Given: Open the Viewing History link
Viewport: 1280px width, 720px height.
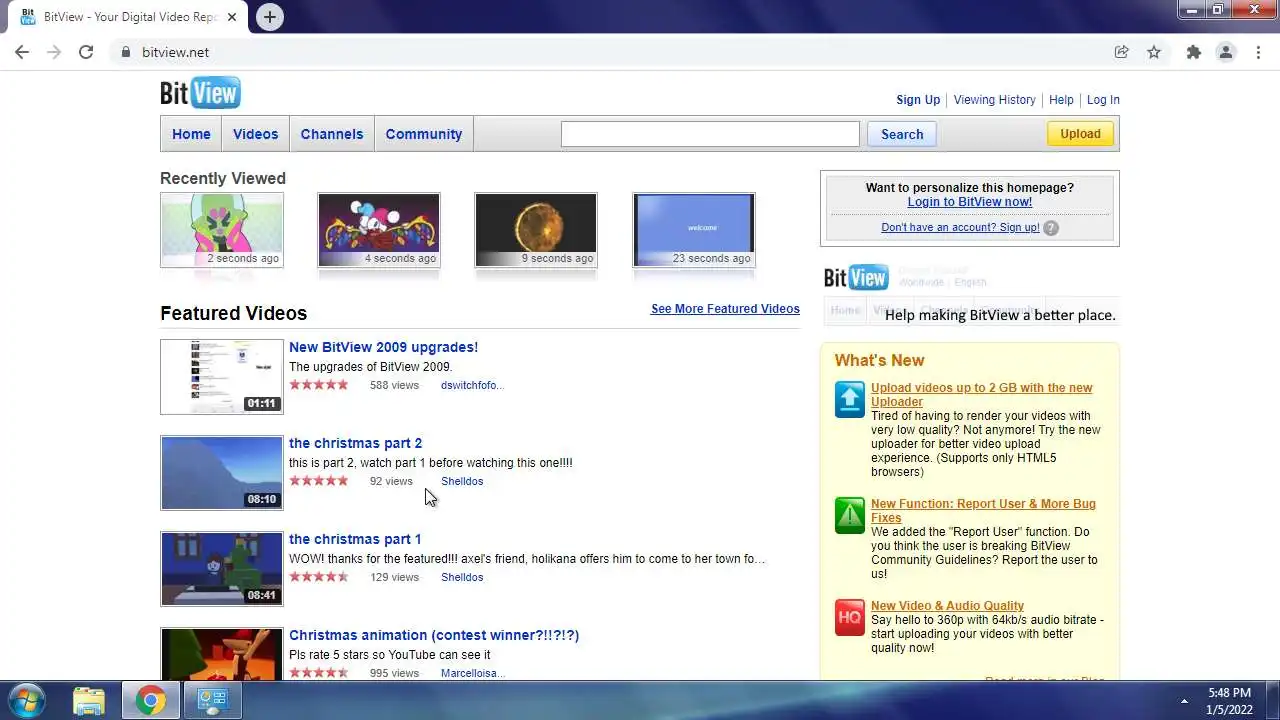Looking at the screenshot, I should 994,100.
